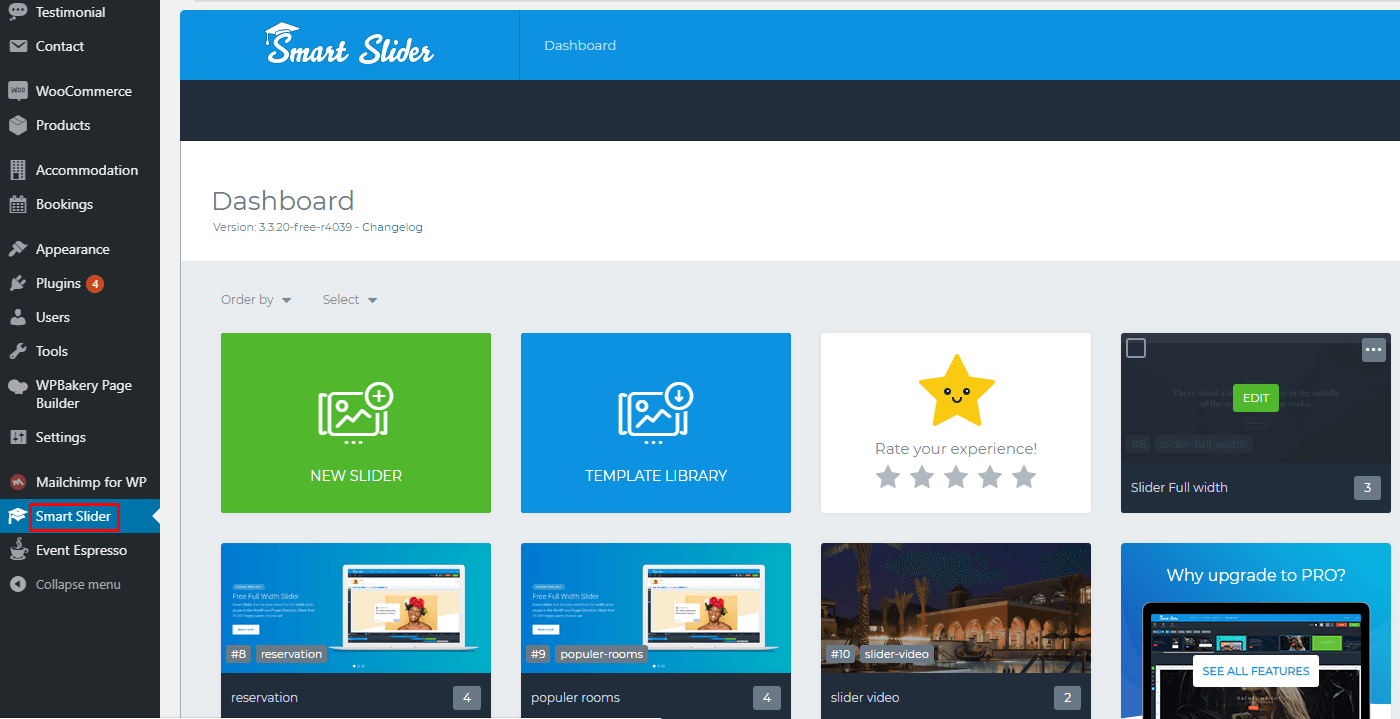The height and width of the screenshot is (719, 1400).
Task: Open the Plugins menu item
Action: click(58, 283)
